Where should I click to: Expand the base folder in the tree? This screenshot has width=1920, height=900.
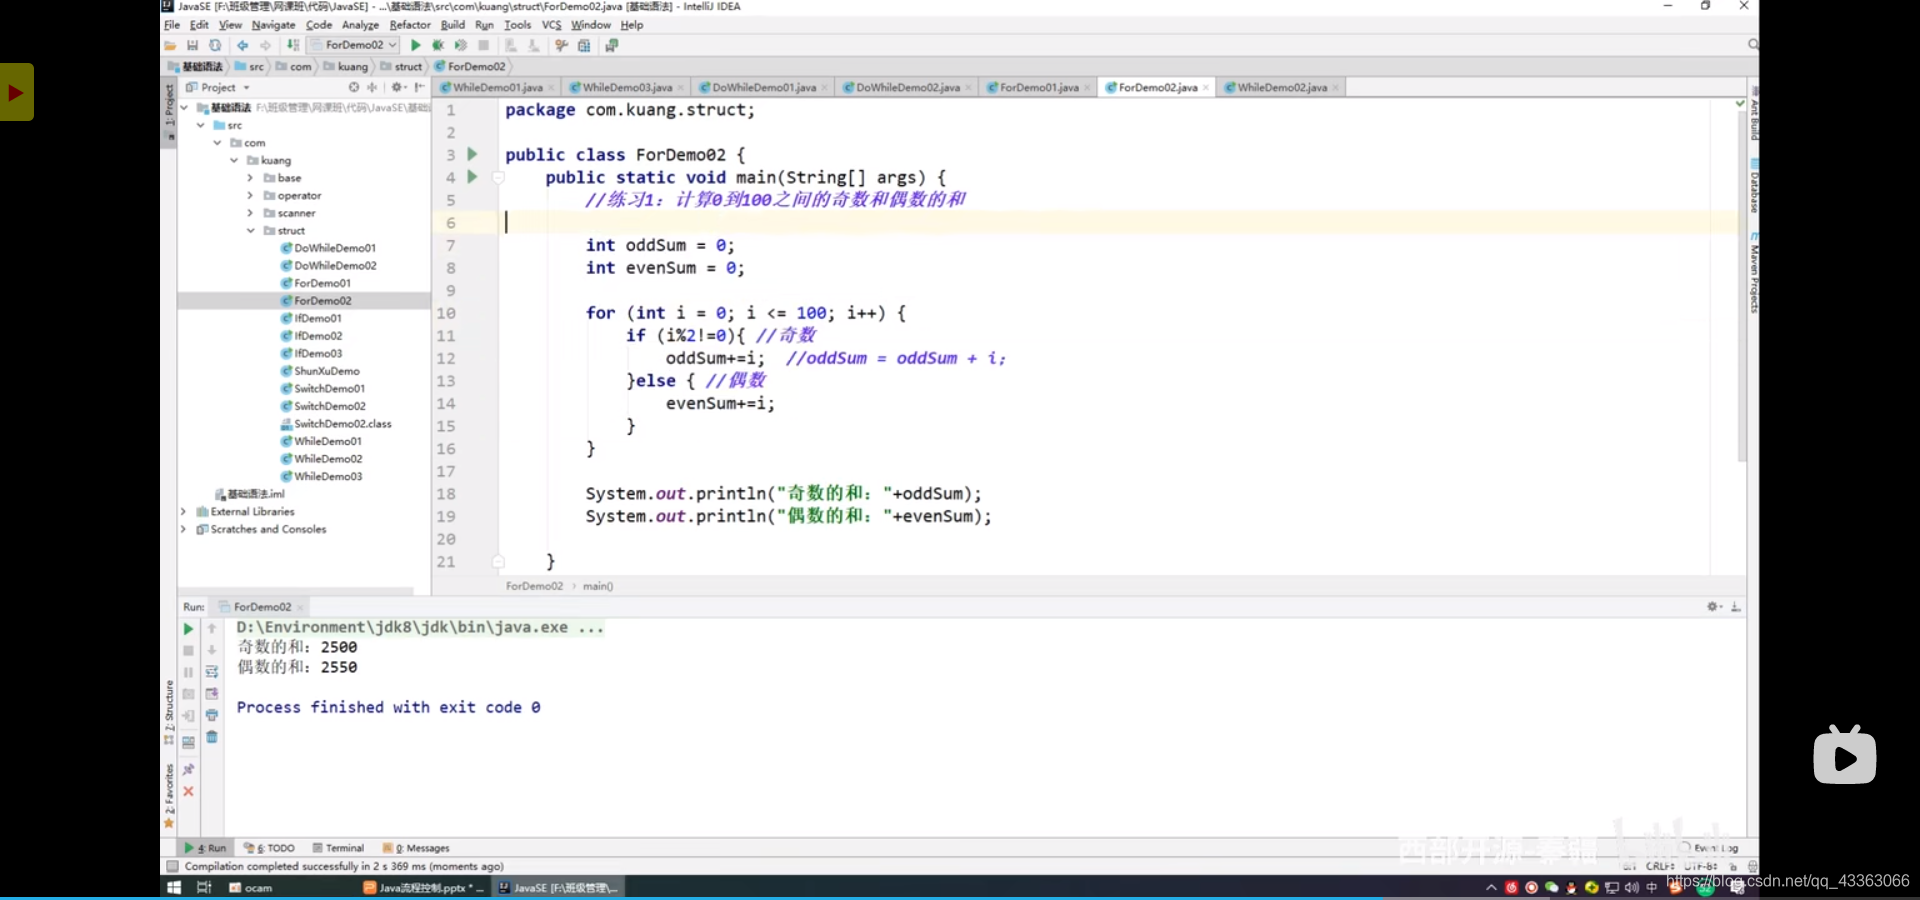point(250,178)
